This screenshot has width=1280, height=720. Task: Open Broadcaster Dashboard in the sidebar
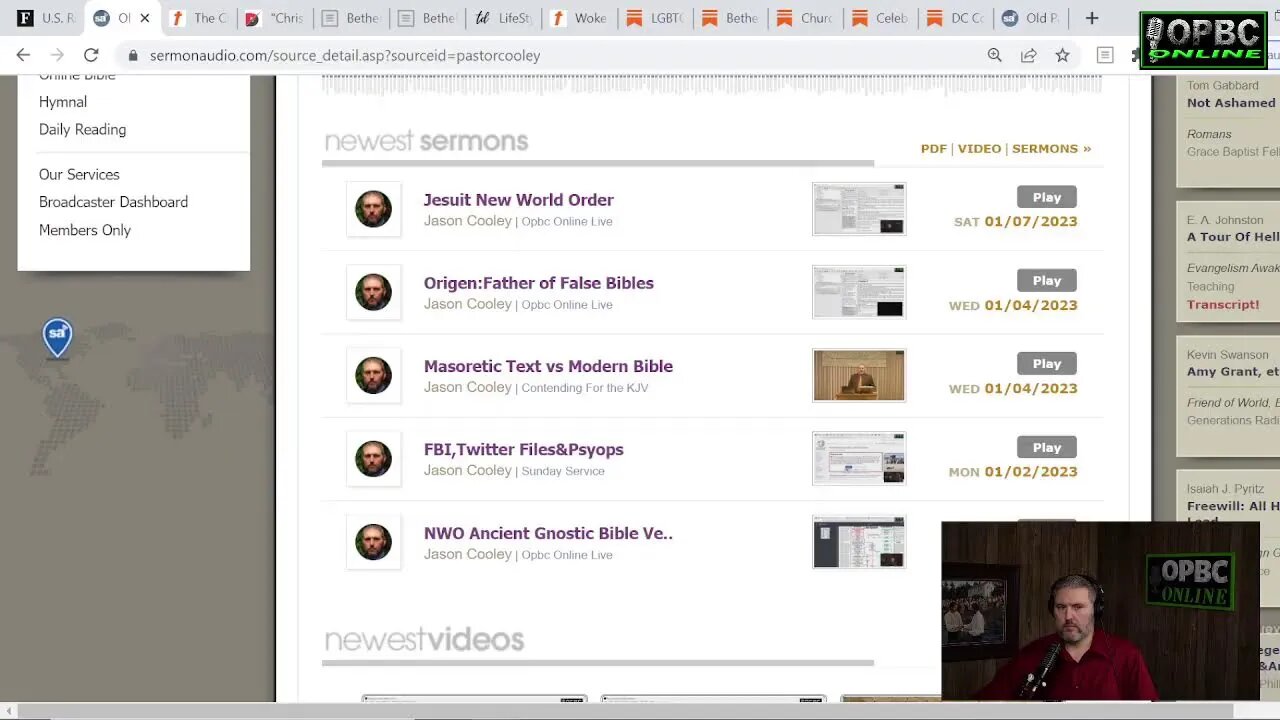coord(113,202)
